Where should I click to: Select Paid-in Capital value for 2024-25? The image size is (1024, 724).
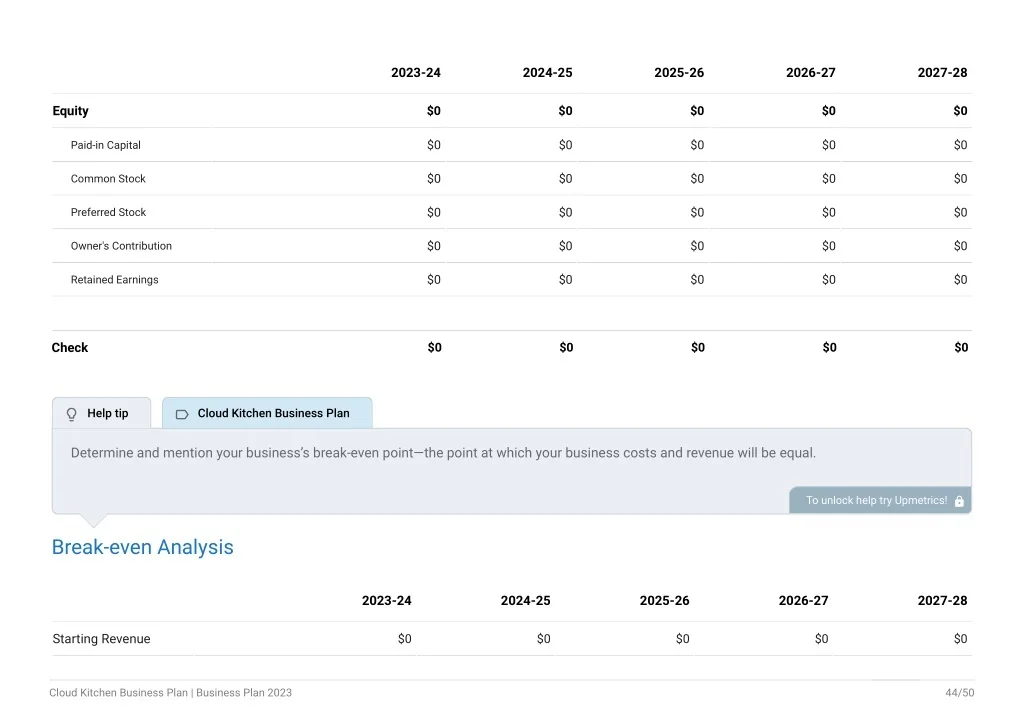[x=566, y=145]
